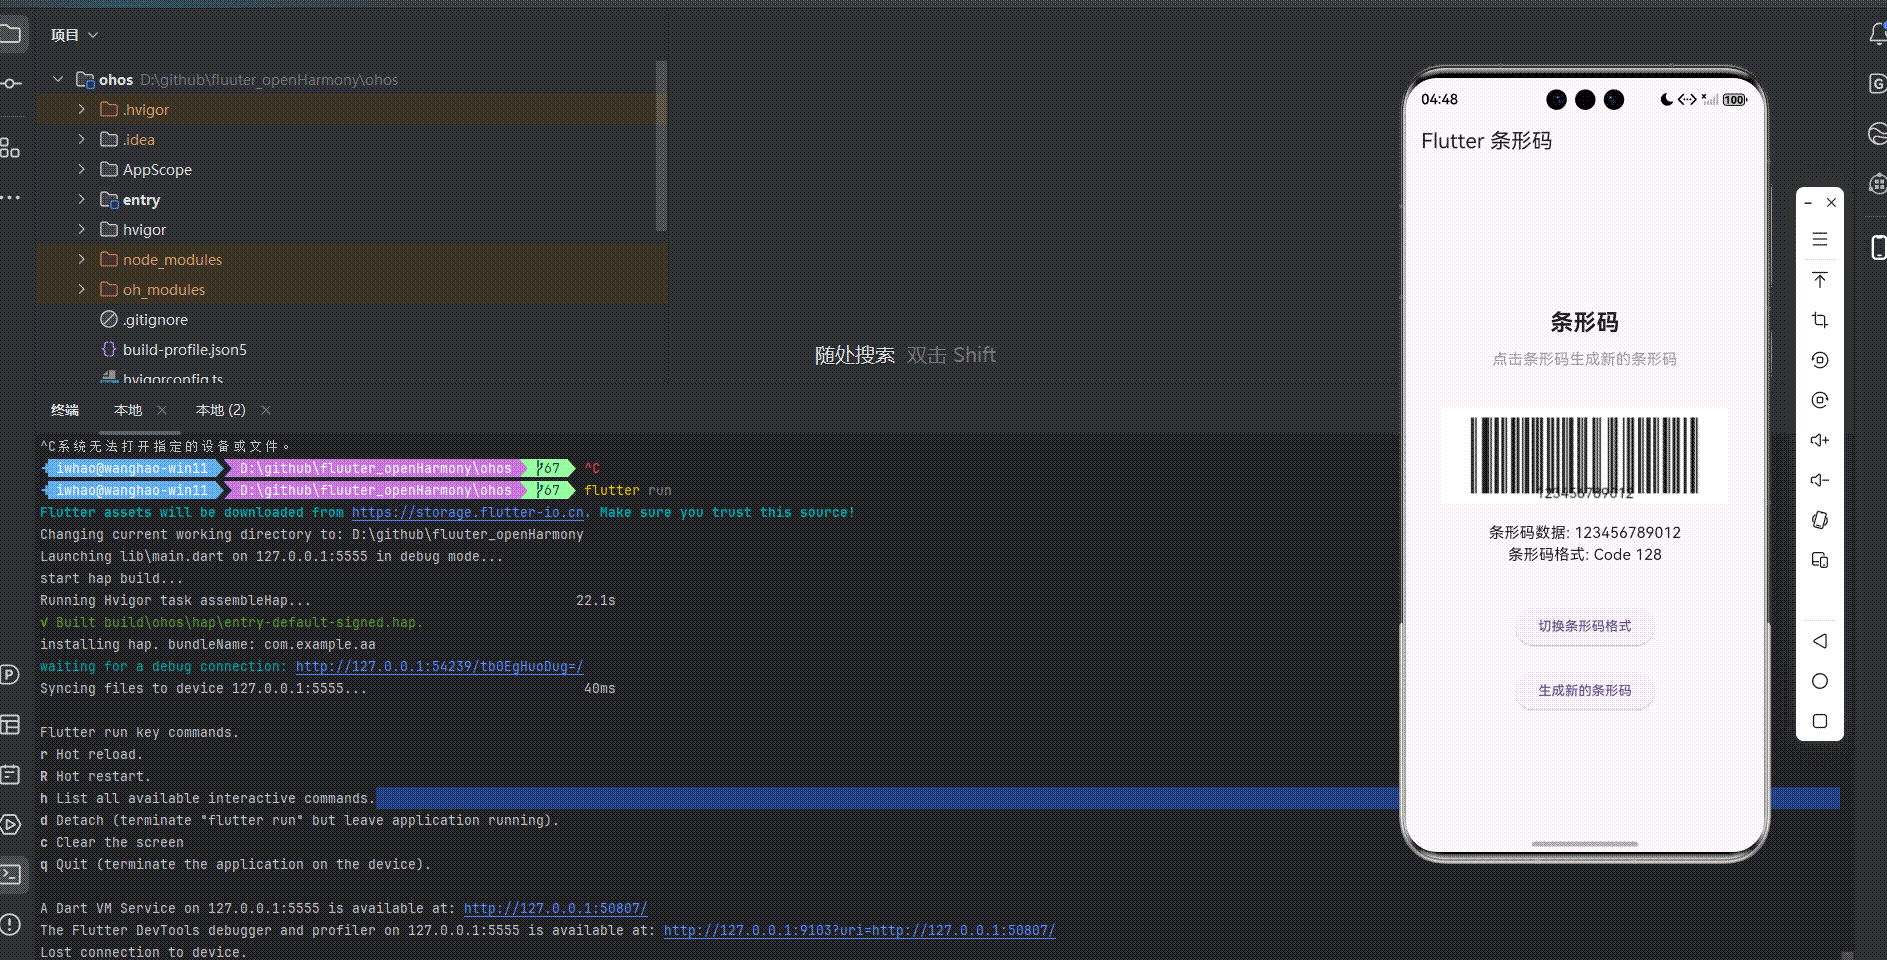Select the build-profile.json5 file
The height and width of the screenshot is (960, 1887).
[184, 349]
